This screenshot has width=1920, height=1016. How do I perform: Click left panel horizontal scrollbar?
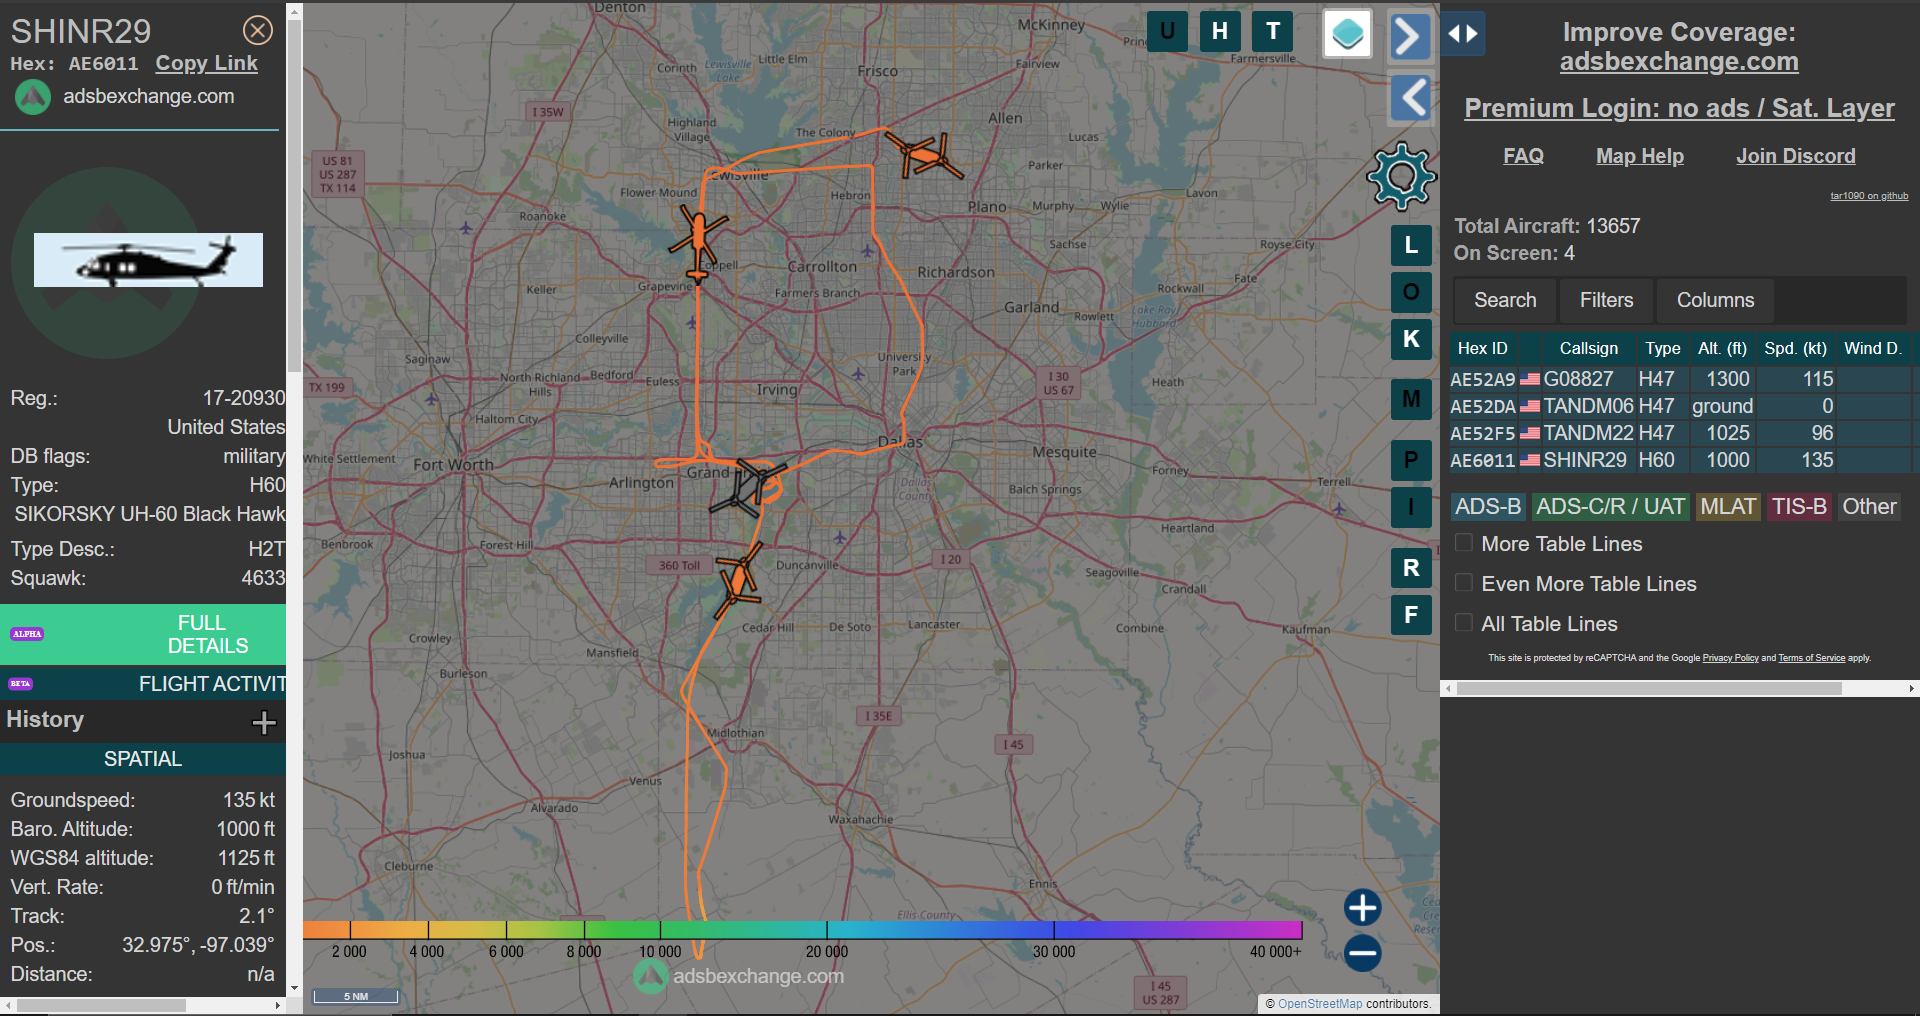coord(101,1005)
